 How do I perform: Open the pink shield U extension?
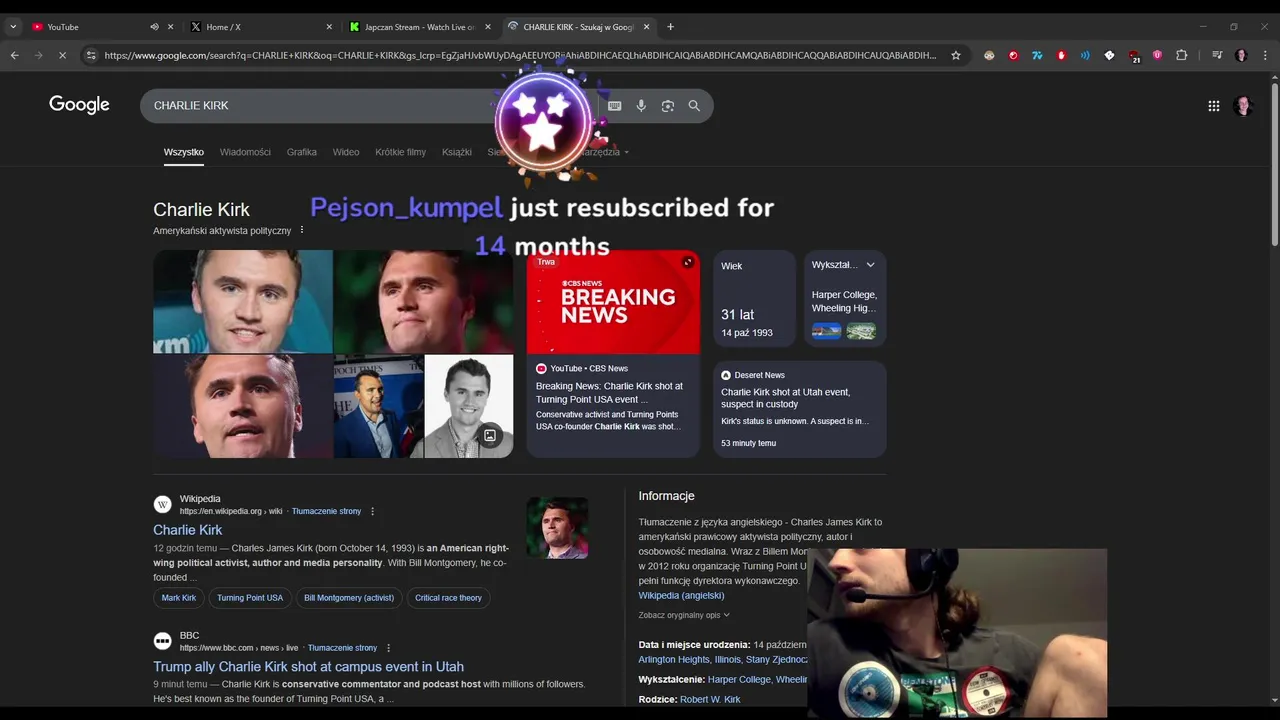(x=1157, y=55)
